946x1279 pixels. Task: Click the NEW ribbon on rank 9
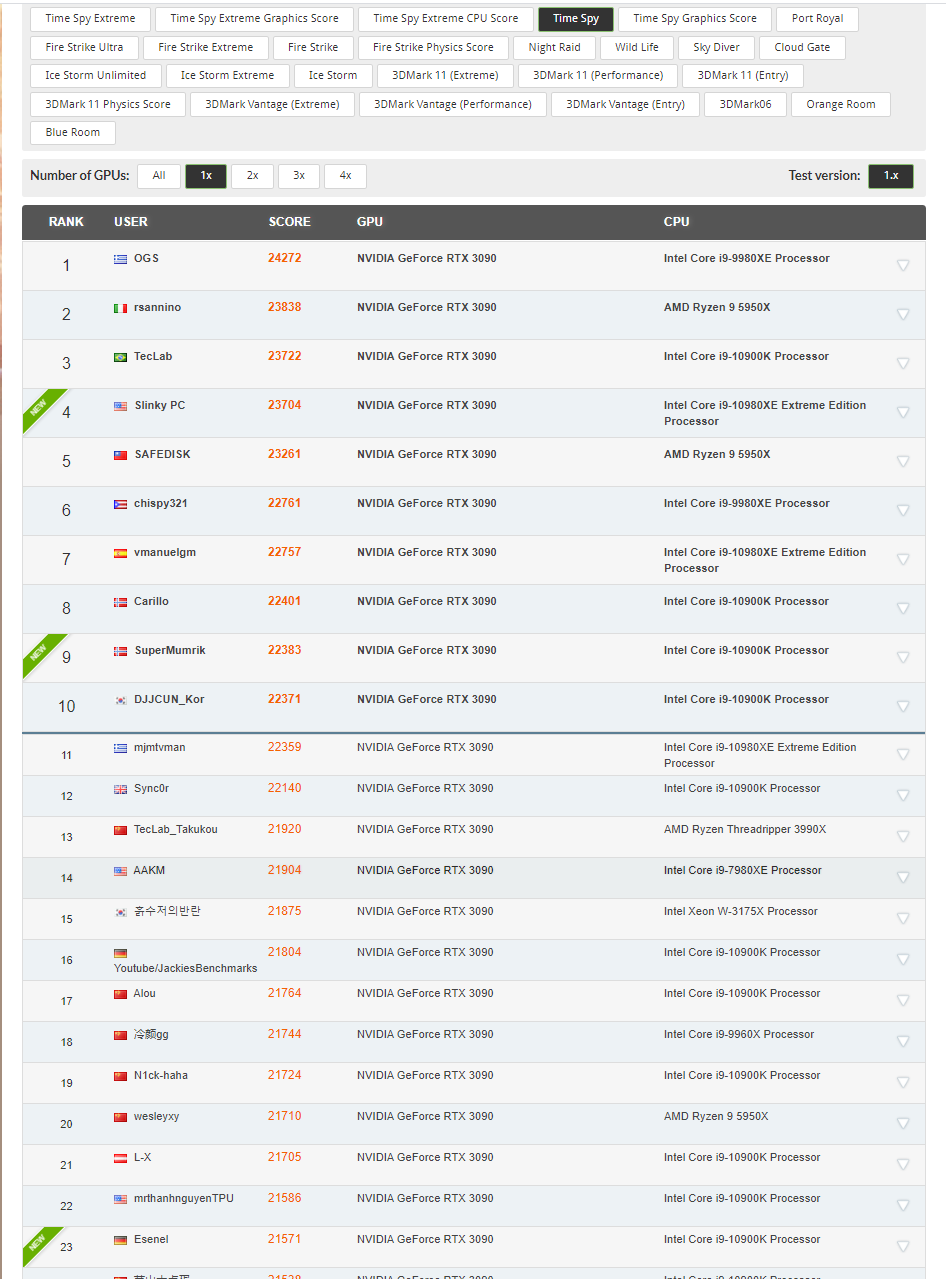point(40,652)
